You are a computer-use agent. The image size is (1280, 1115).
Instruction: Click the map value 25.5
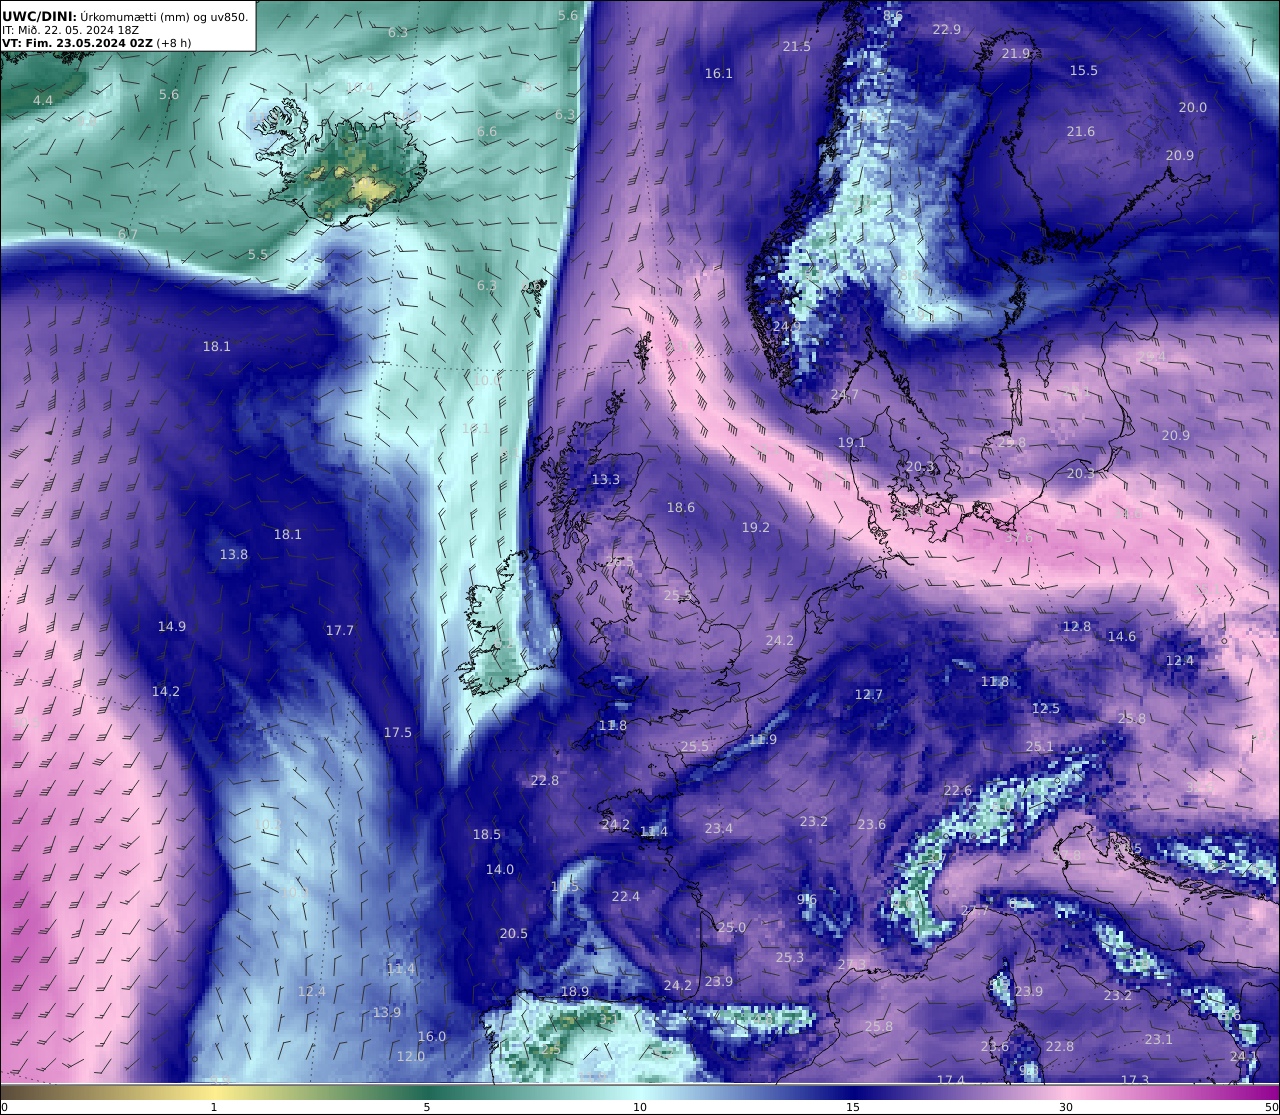click(695, 747)
